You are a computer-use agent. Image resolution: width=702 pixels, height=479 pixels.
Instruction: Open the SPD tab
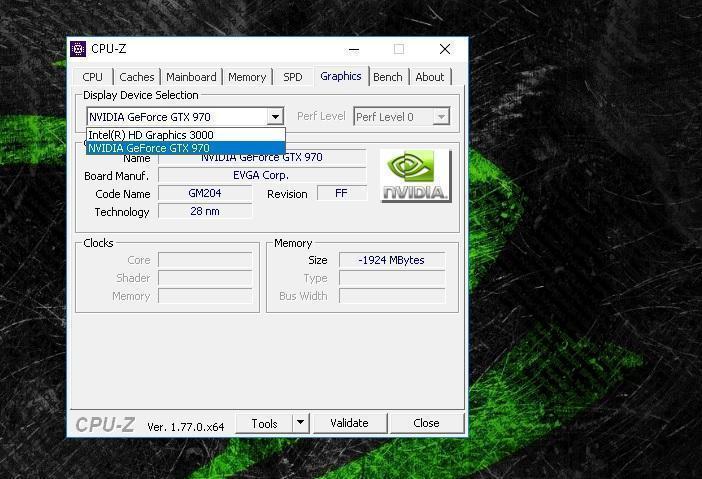293,77
